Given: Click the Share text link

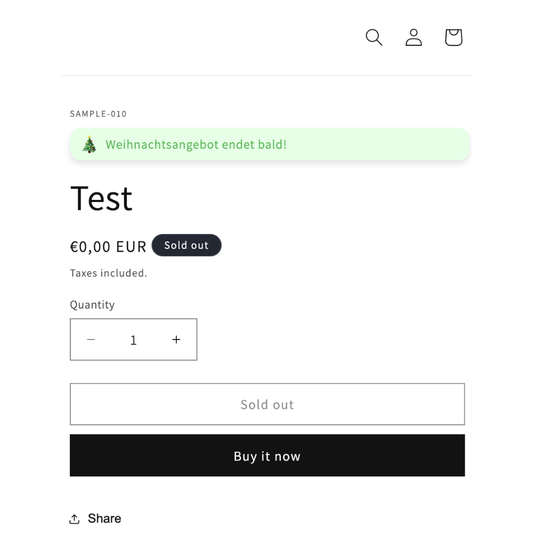Looking at the screenshot, I should tap(104, 518).
